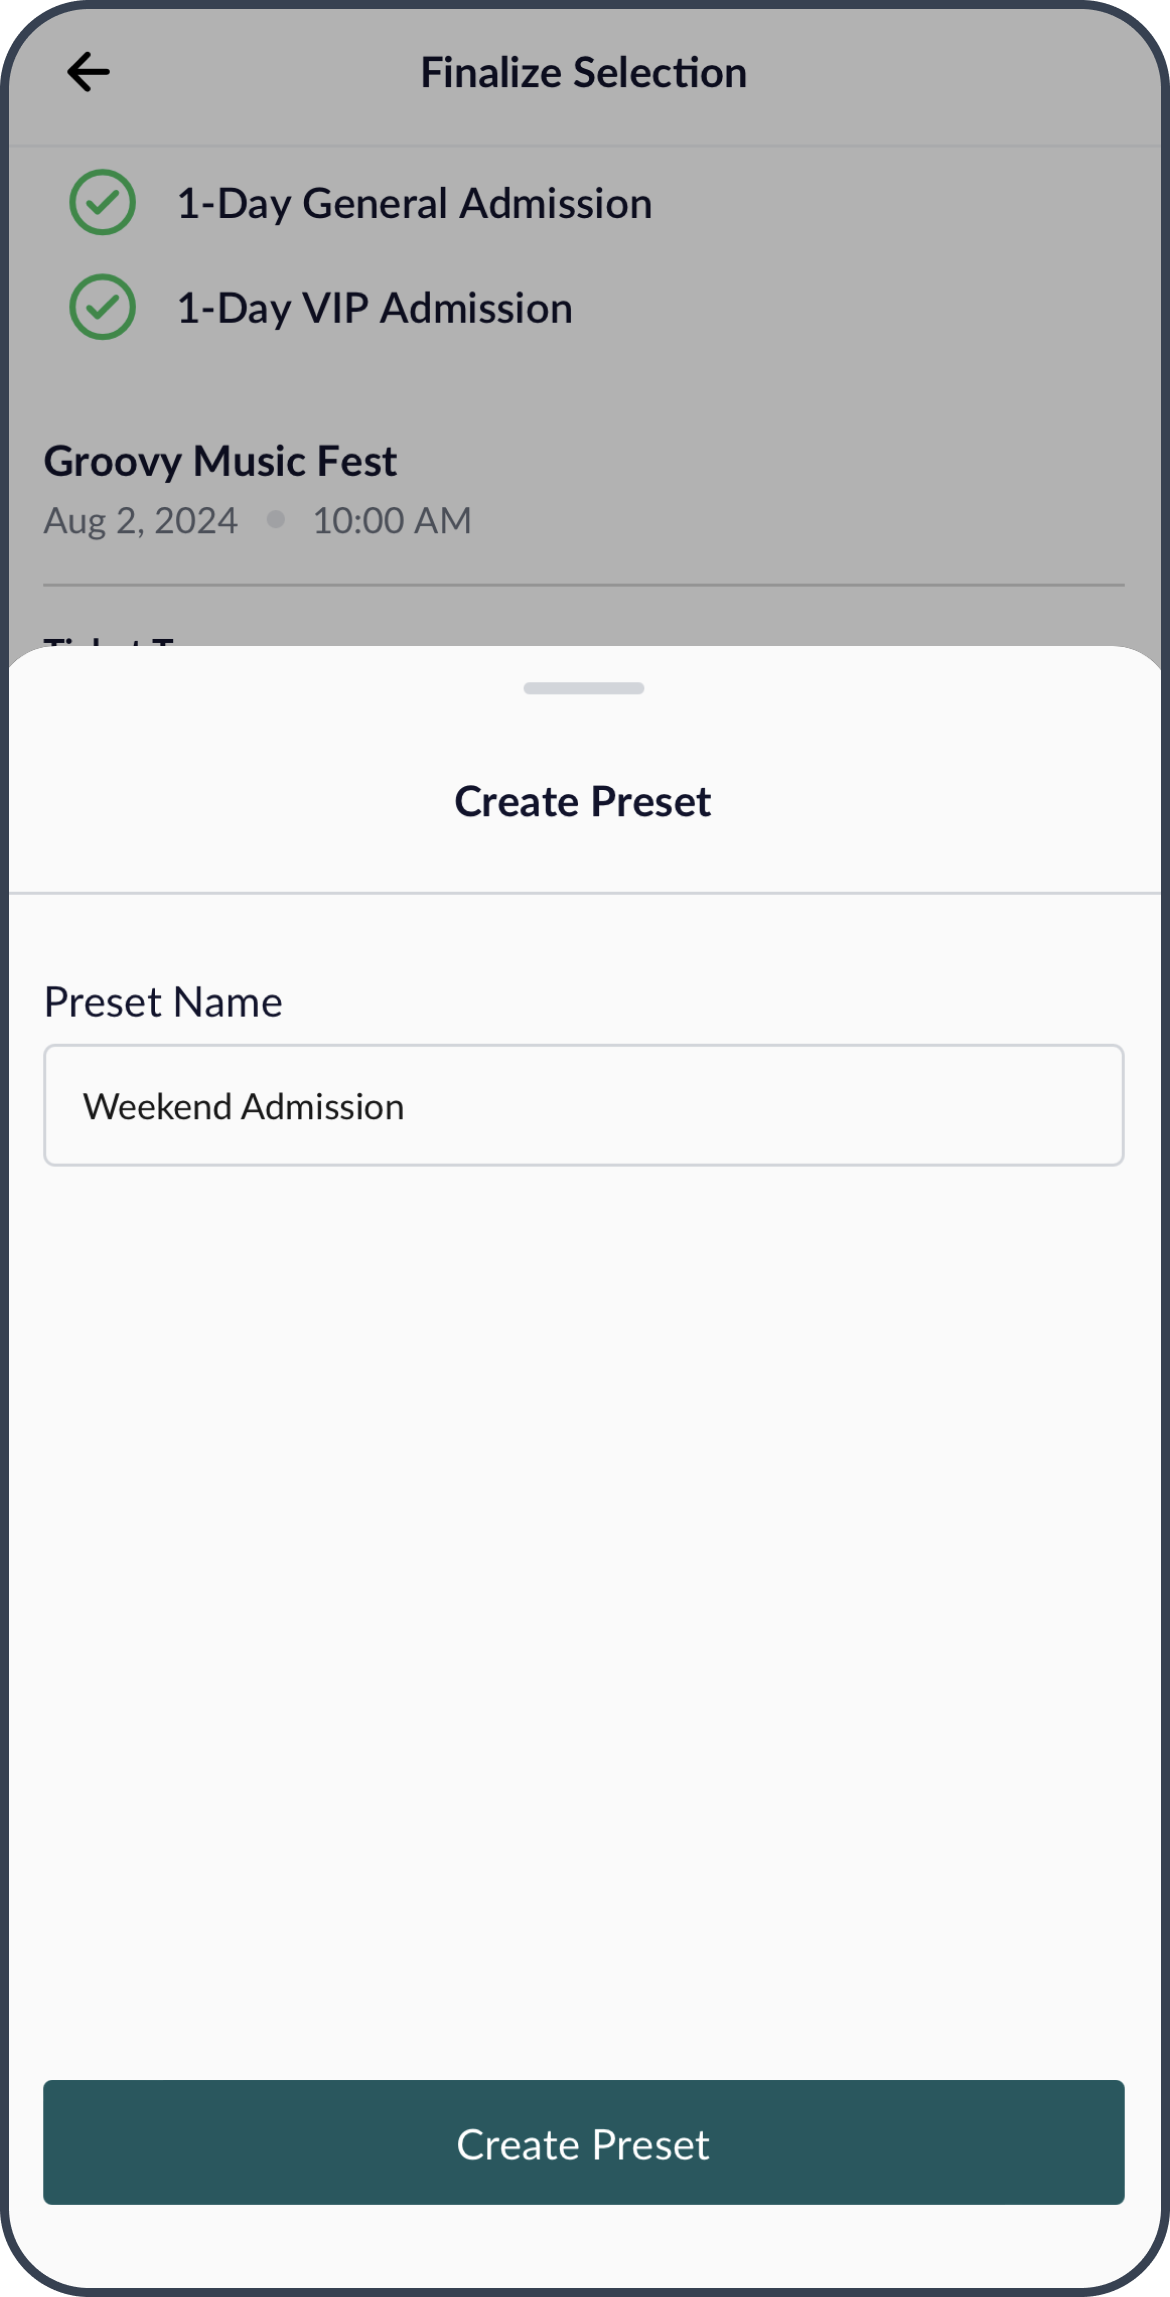Toggle the 1-Day General Admission check circle
Viewport: 1170px width, 2297px height.
(x=102, y=203)
